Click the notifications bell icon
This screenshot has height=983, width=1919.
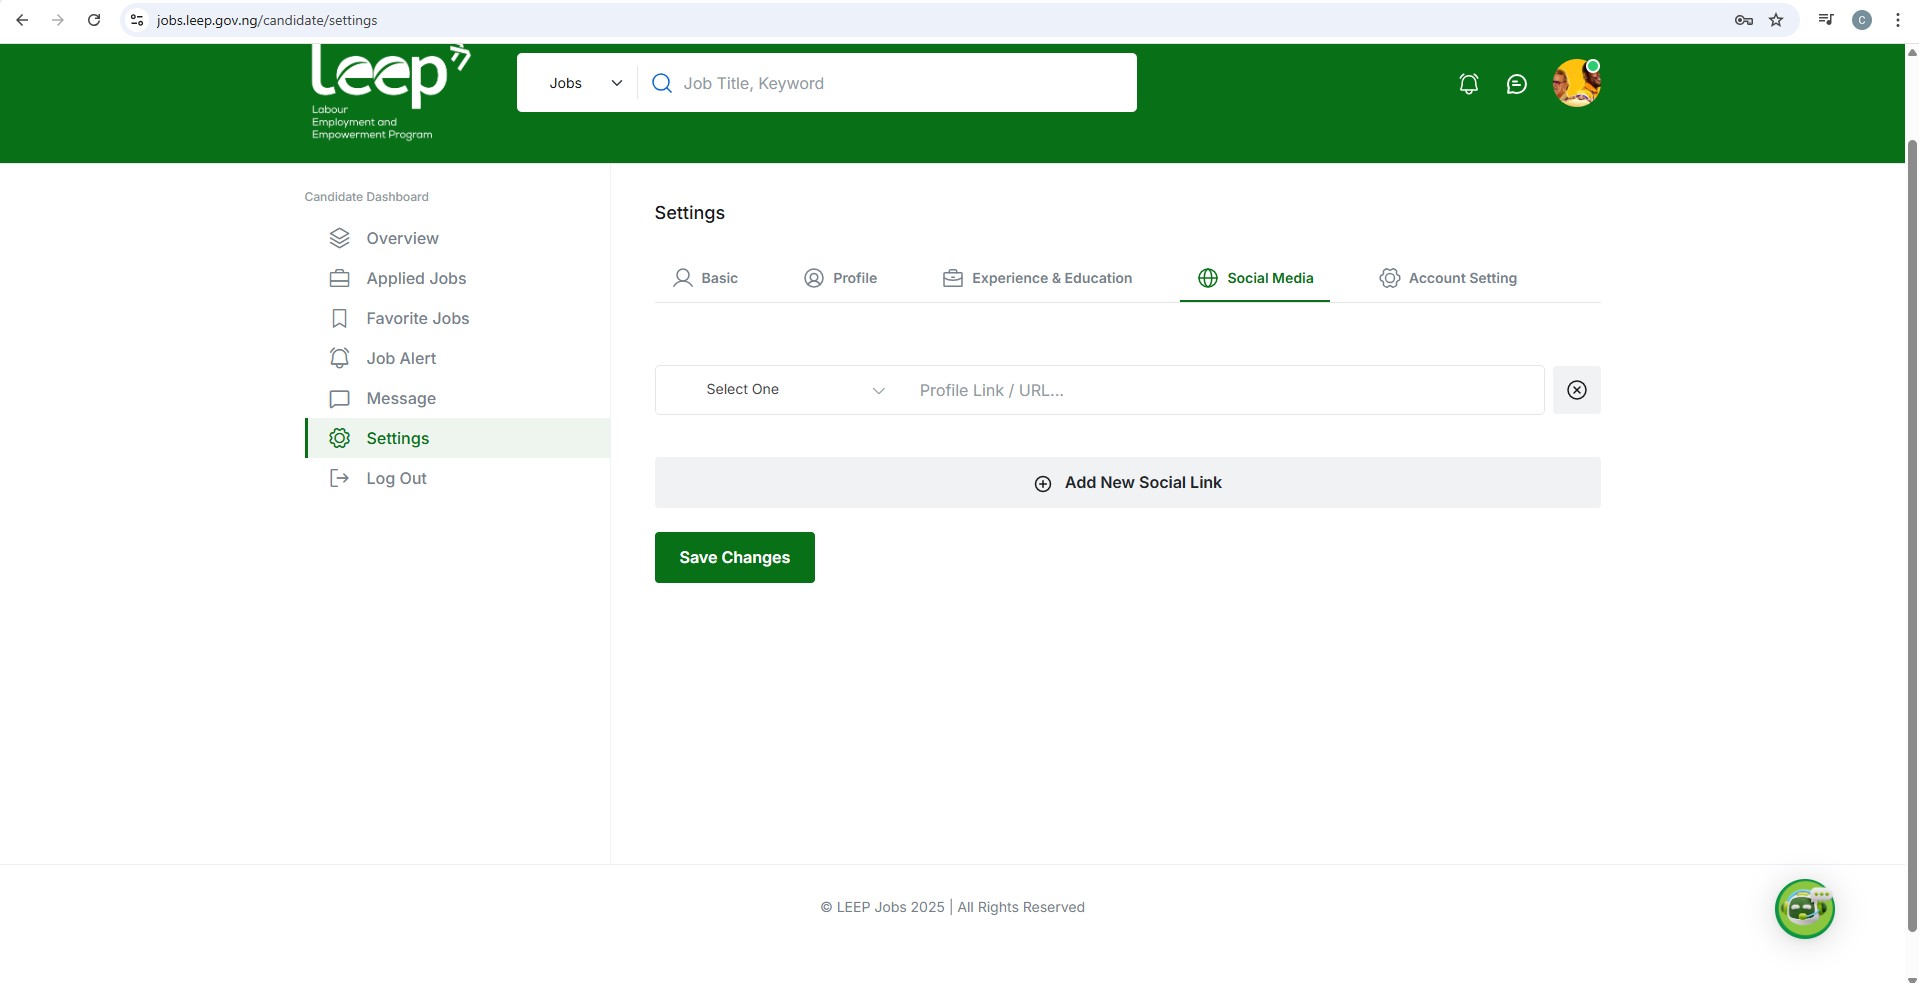click(x=1468, y=84)
